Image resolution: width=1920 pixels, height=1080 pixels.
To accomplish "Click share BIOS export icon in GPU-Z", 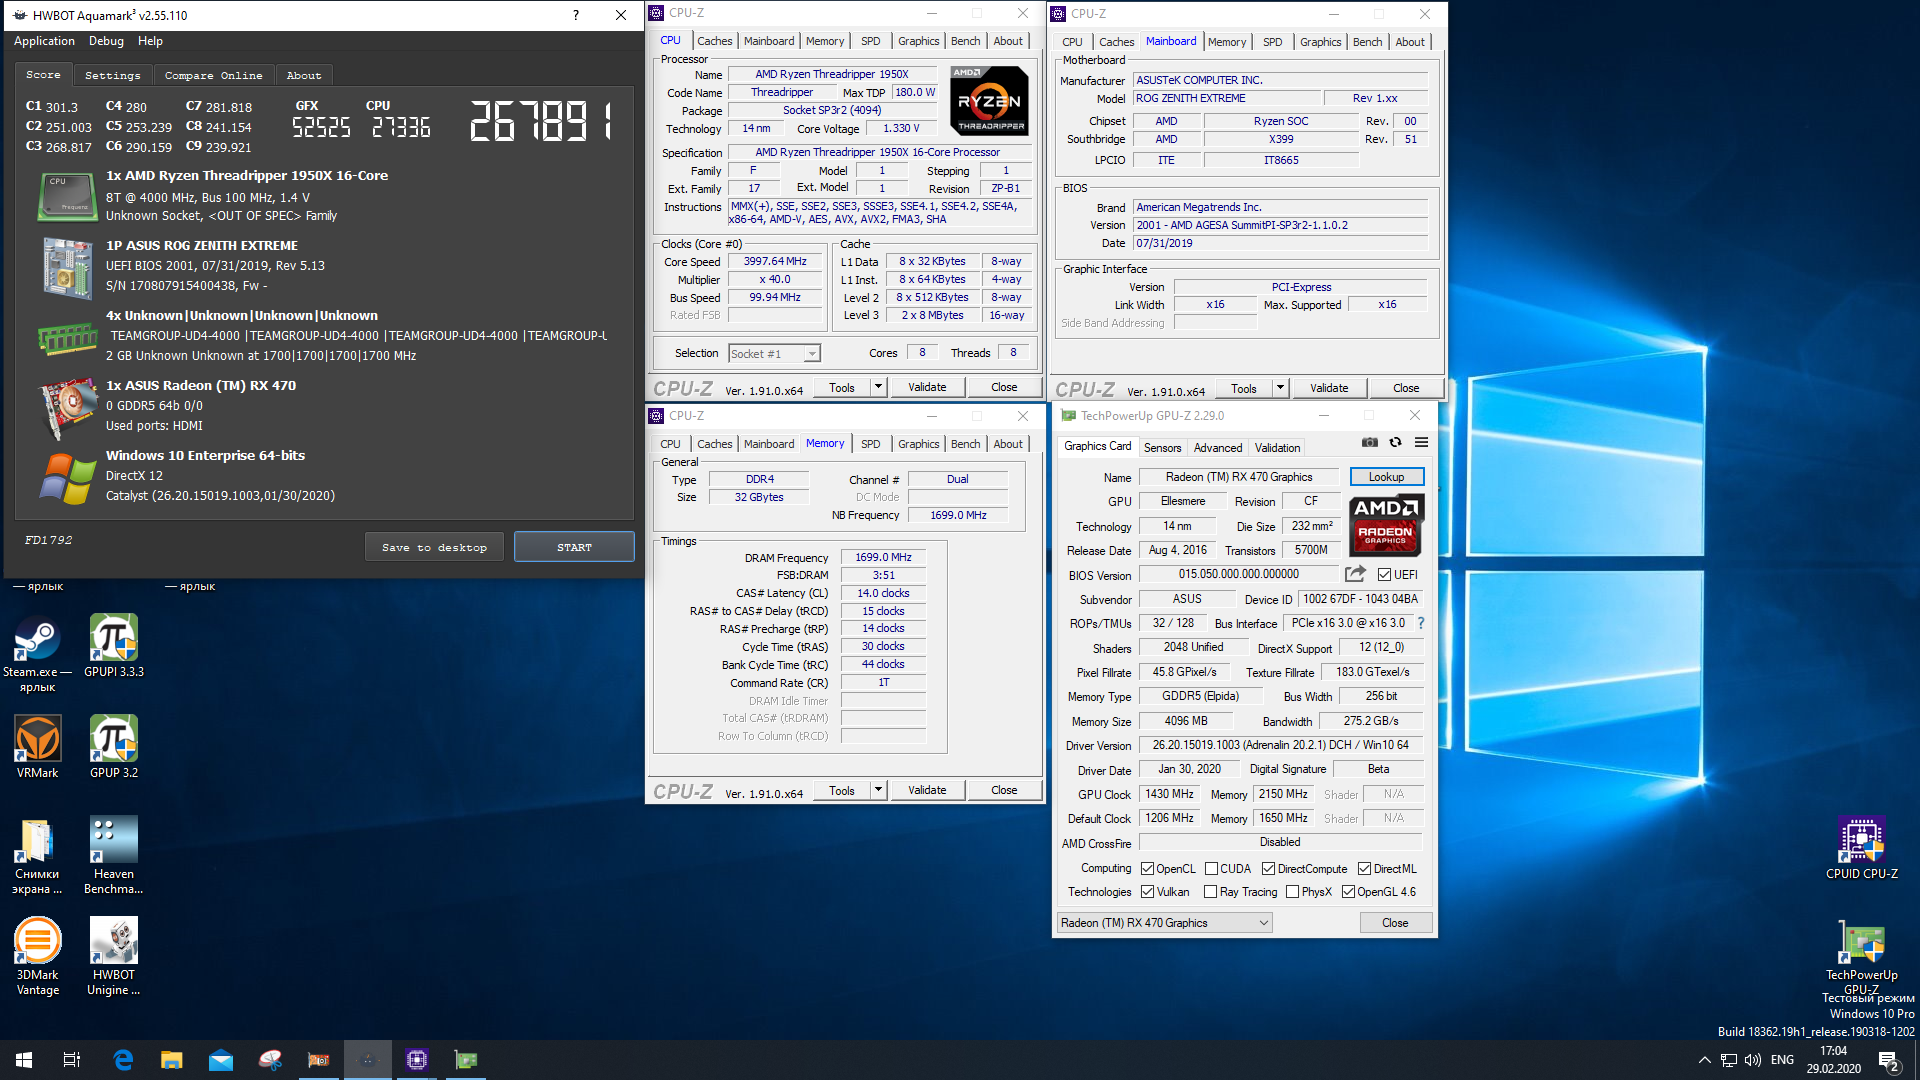I will 1355,574.
